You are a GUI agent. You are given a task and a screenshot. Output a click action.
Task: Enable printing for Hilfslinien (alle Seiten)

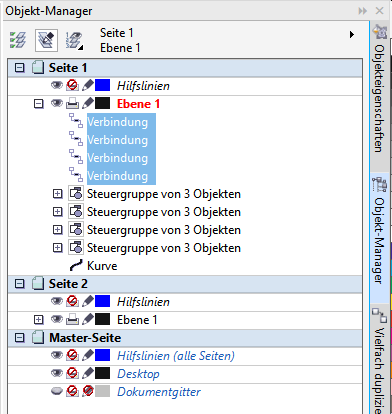click(72, 356)
